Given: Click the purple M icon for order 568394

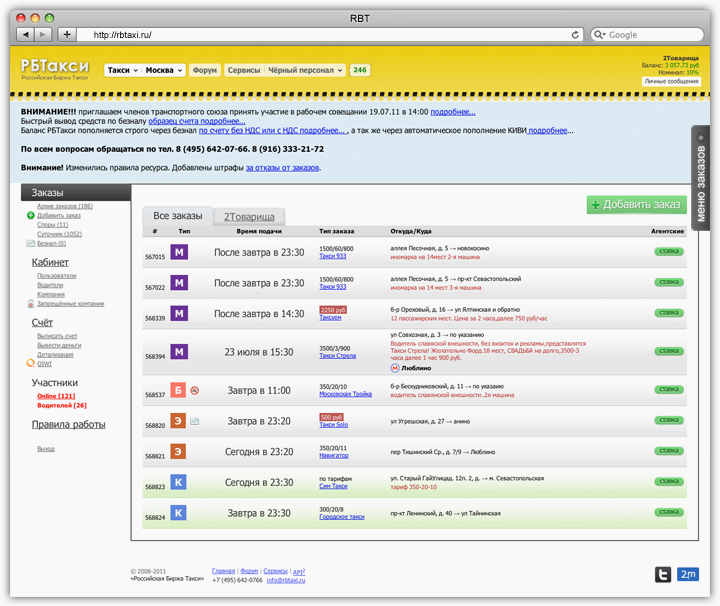Looking at the screenshot, I should (x=179, y=352).
